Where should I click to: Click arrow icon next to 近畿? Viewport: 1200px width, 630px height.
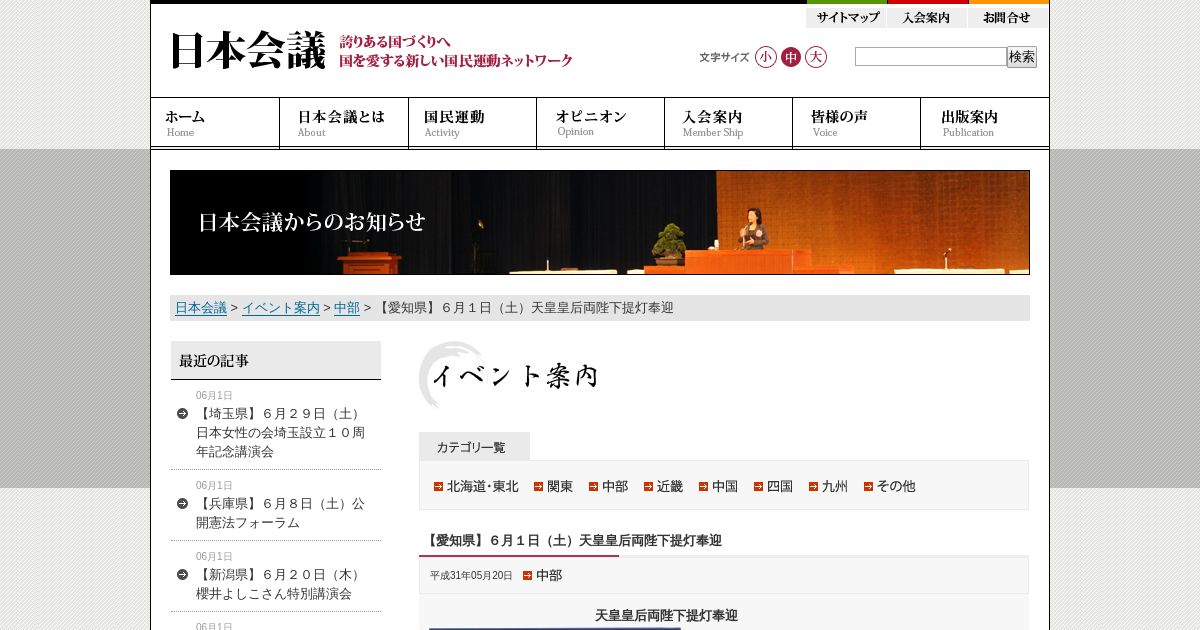tap(648, 486)
